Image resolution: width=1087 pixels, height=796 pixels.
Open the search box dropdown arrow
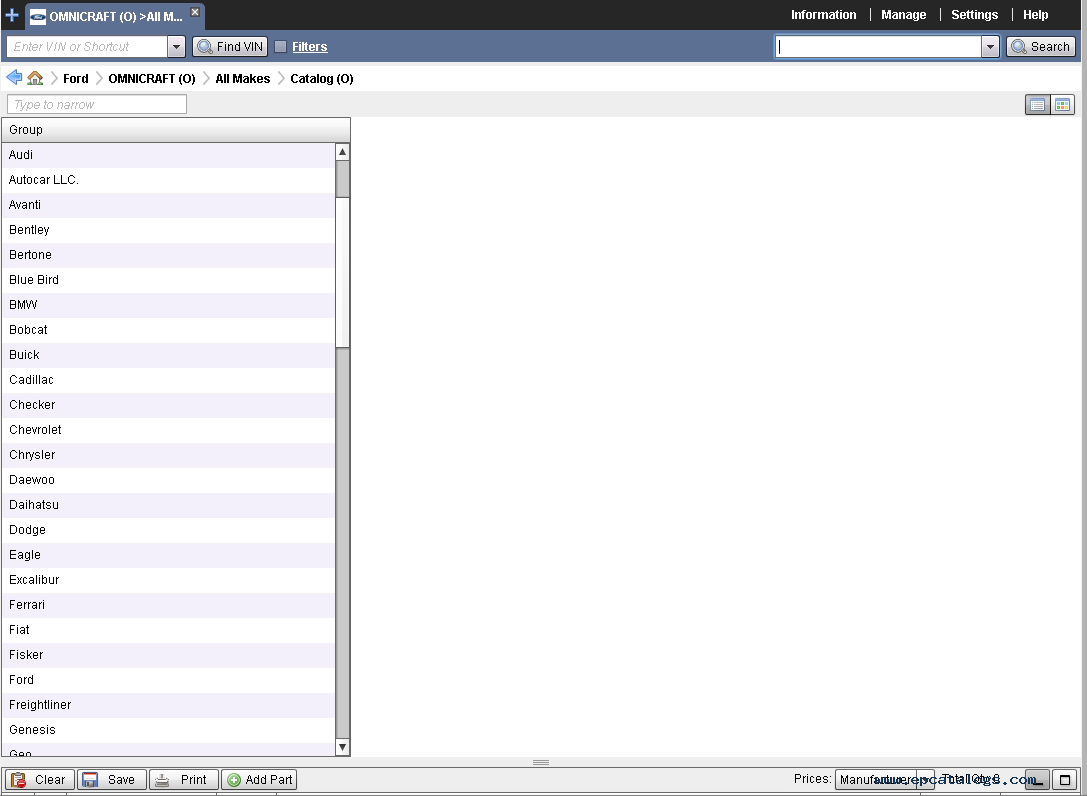990,47
